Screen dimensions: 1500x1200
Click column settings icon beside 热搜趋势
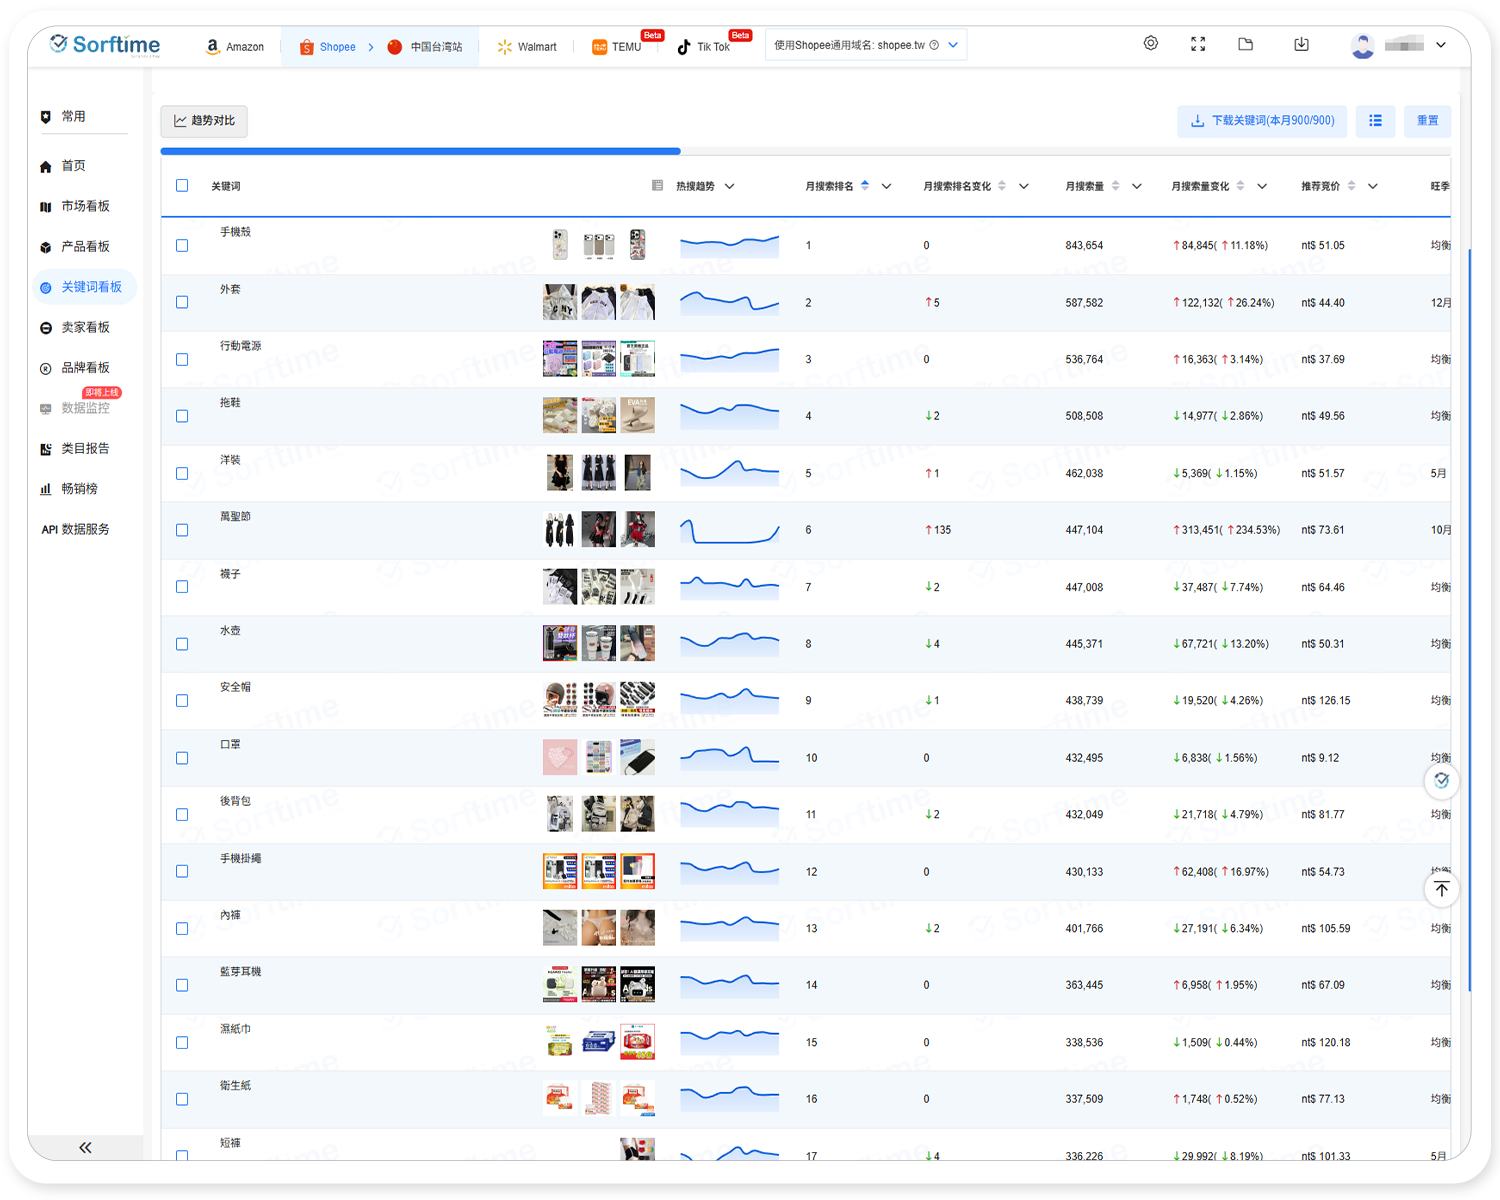pos(657,186)
